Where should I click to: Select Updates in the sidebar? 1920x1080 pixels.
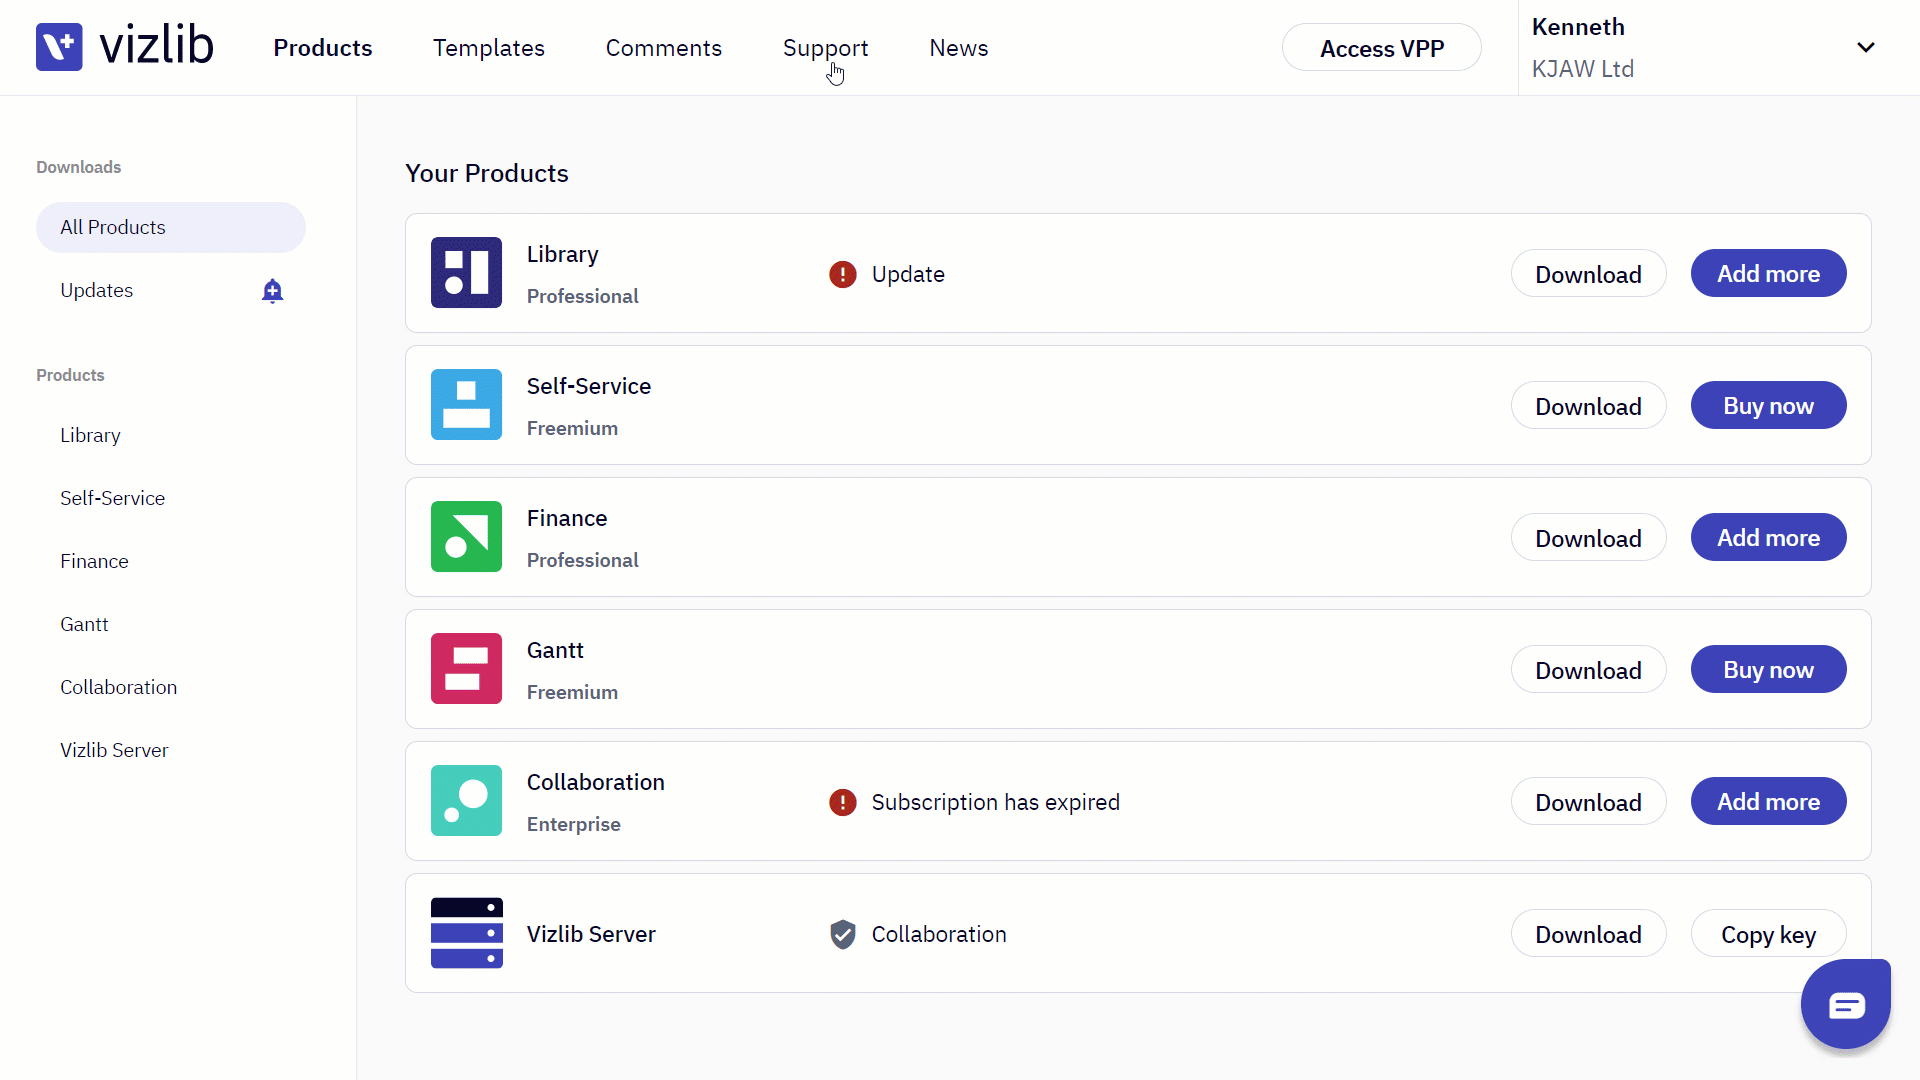pos(96,290)
